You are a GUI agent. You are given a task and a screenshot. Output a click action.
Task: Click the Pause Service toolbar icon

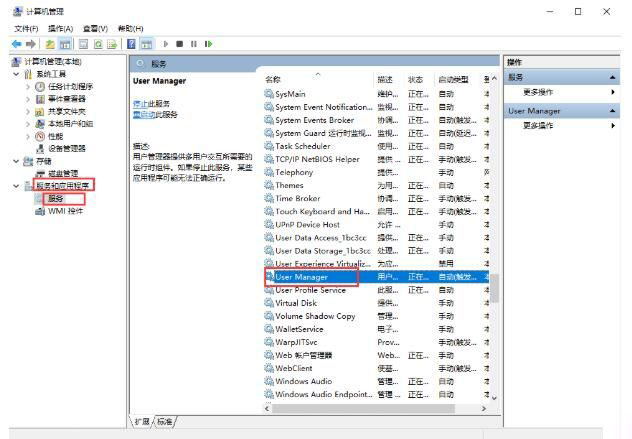195,44
